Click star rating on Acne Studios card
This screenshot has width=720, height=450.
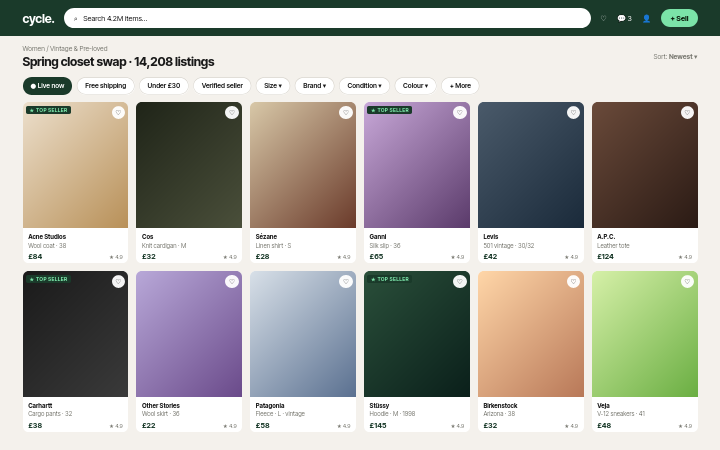click(x=116, y=257)
